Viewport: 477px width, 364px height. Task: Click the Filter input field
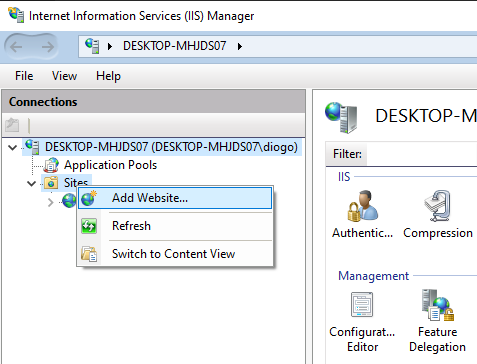coord(422,154)
